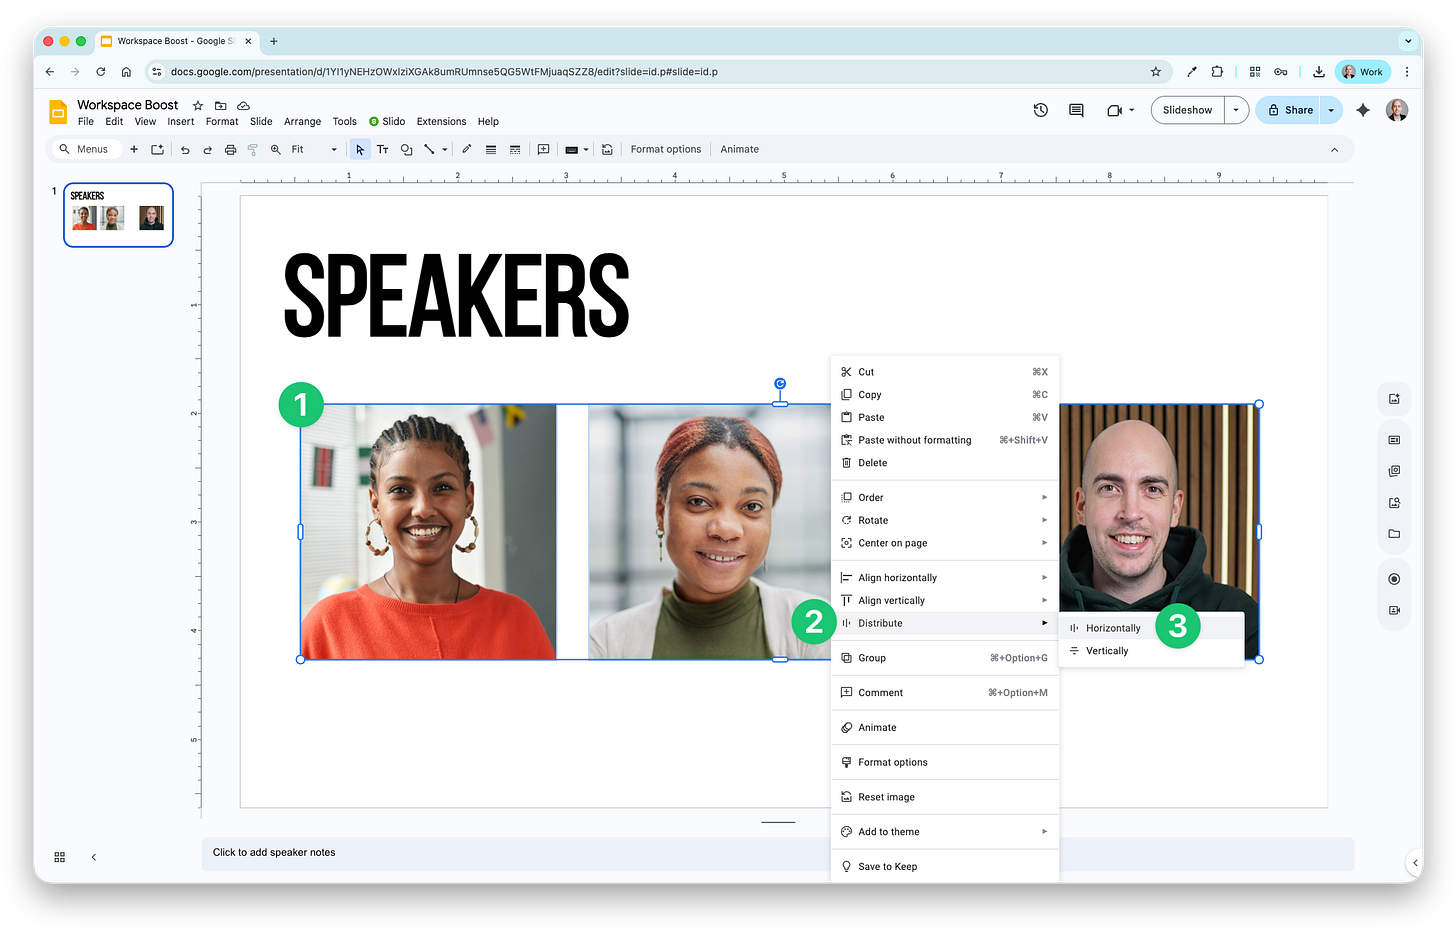
Task: Open the stock photos side panel icon
Action: [x=1394, y=471]
